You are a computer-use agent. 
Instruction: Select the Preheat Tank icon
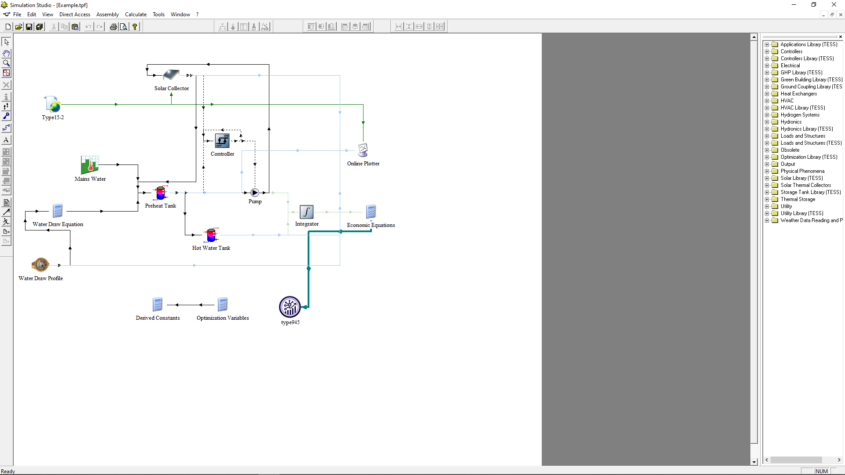(x=160, y=193)
